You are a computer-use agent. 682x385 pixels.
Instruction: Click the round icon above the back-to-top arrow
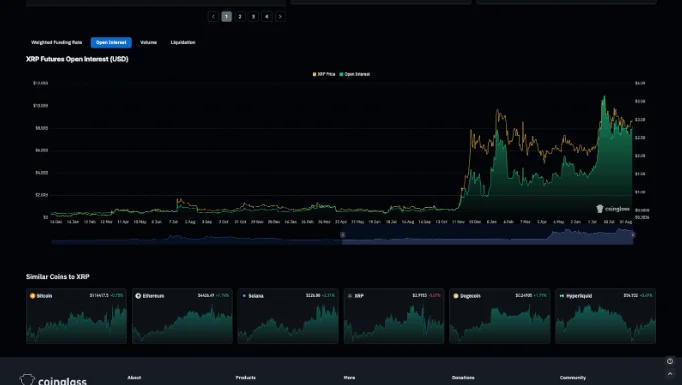pyautogui.click(x=670, y=361)
